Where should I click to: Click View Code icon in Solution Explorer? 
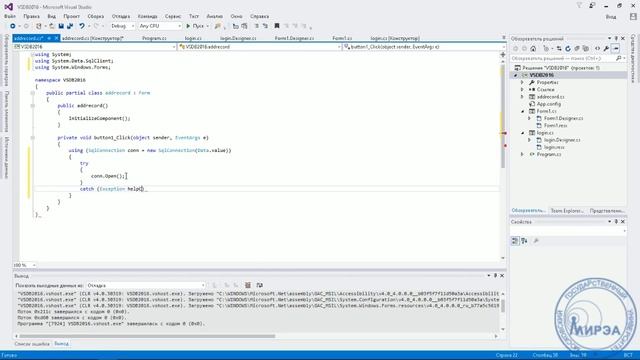pos(597,49)
